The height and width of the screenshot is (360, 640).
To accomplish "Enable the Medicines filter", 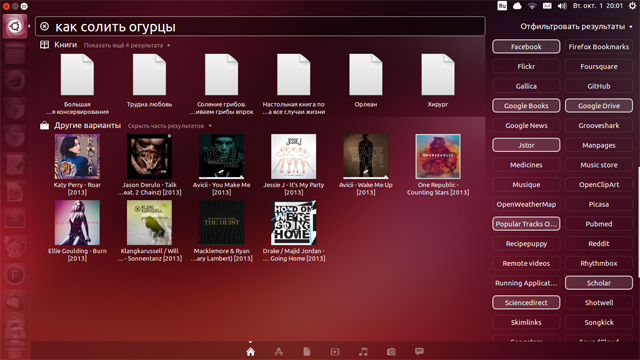I will click(x=526, y=165).
